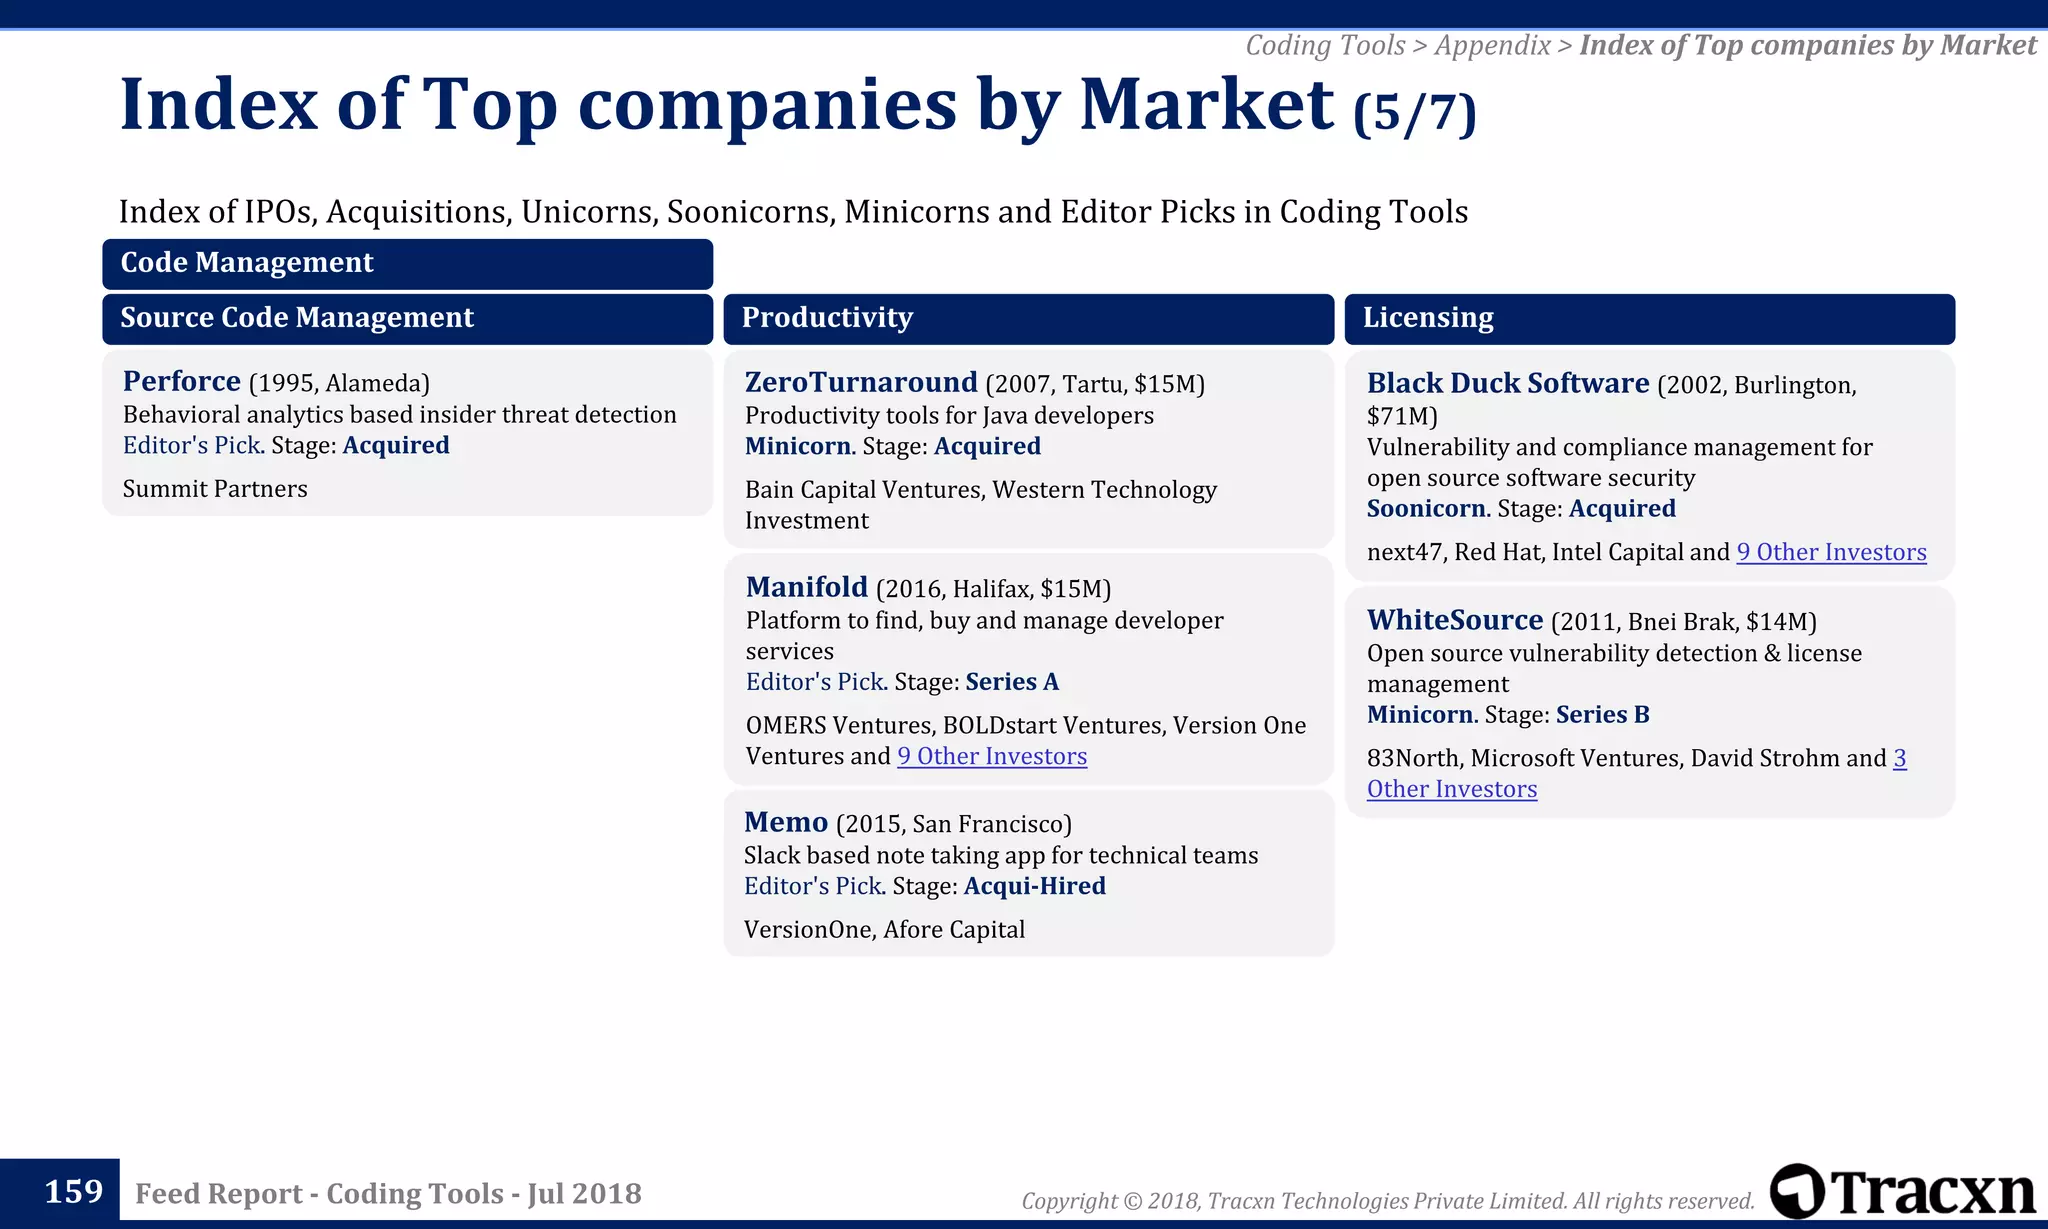
Task: Click 'Acquired' stage under ZeroTurnaround
Action: pos(987,446)
